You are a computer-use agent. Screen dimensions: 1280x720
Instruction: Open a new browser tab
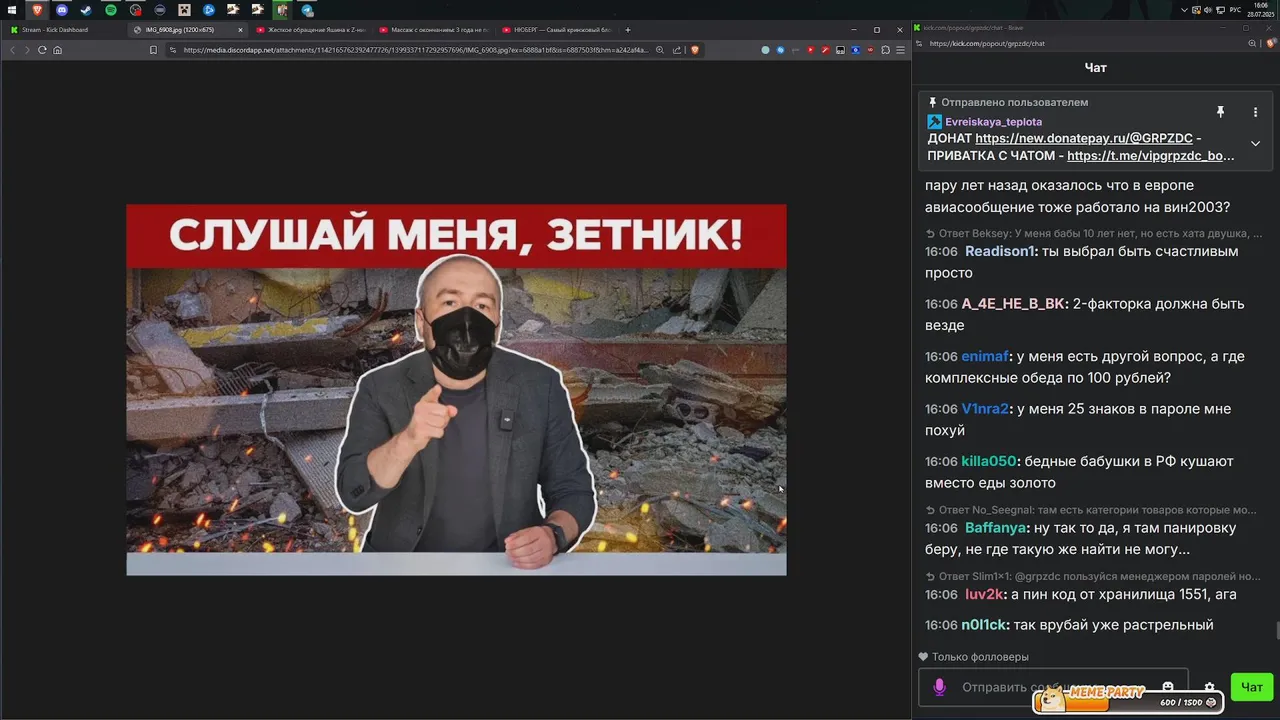pyautogui.click(x=628, y=30)
